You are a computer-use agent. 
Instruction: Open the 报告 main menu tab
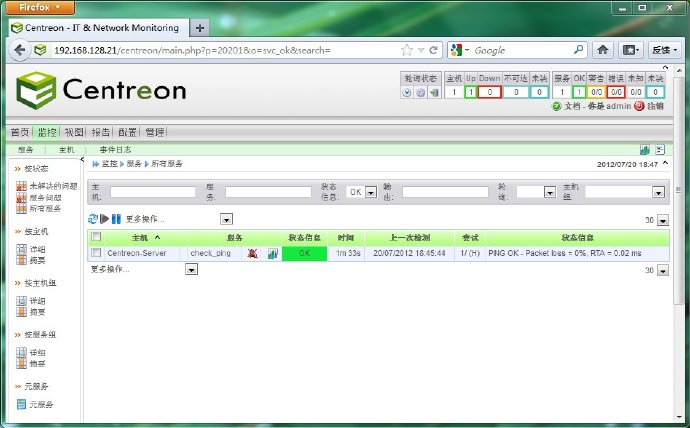coord(100,132)
